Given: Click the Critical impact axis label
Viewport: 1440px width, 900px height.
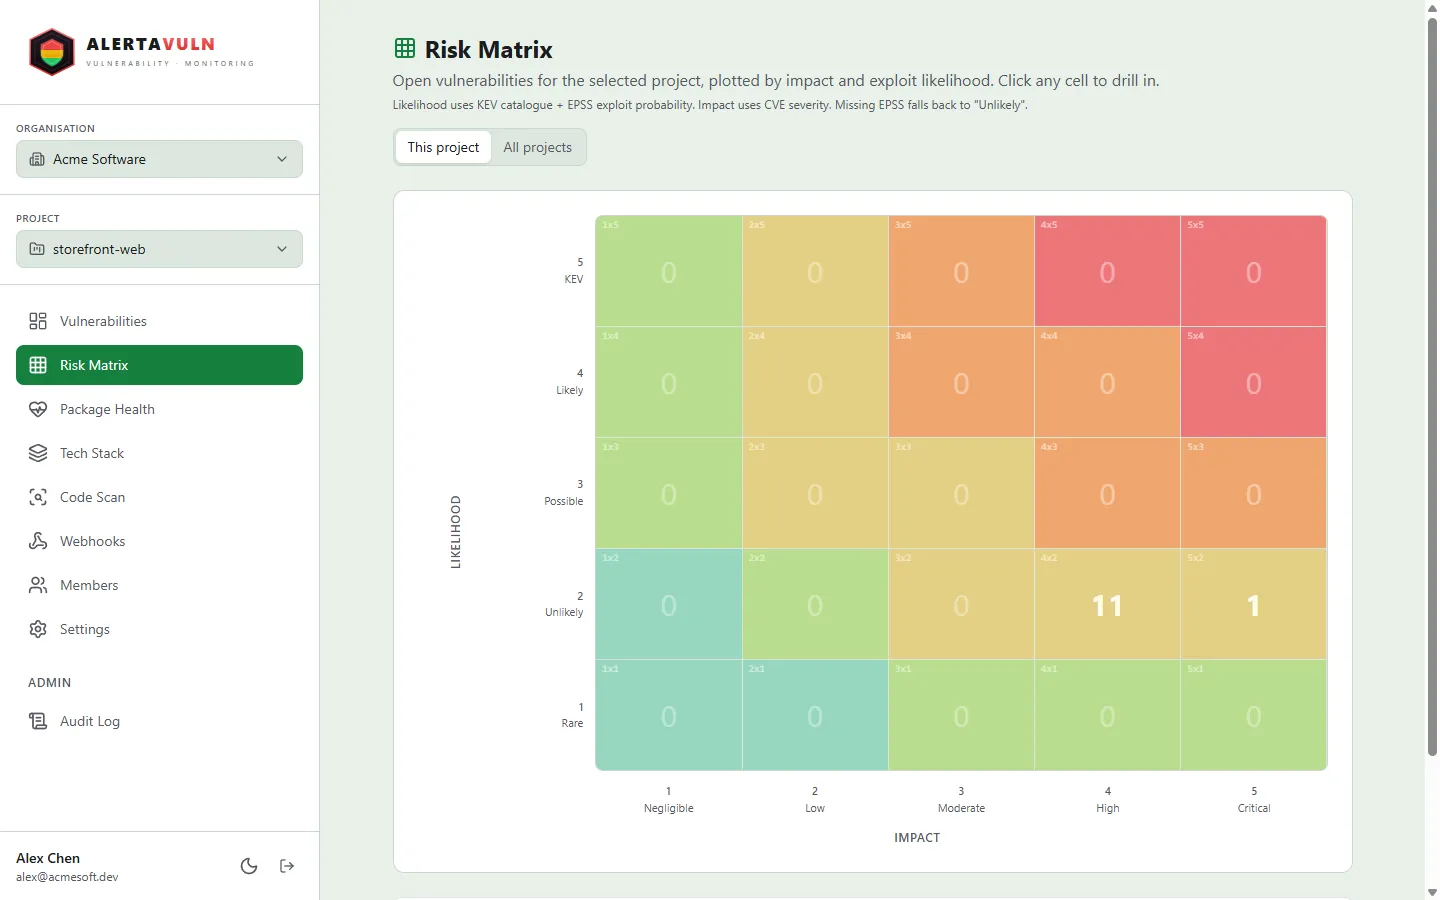Looking at the screenshot, I should pos(1254,808).
